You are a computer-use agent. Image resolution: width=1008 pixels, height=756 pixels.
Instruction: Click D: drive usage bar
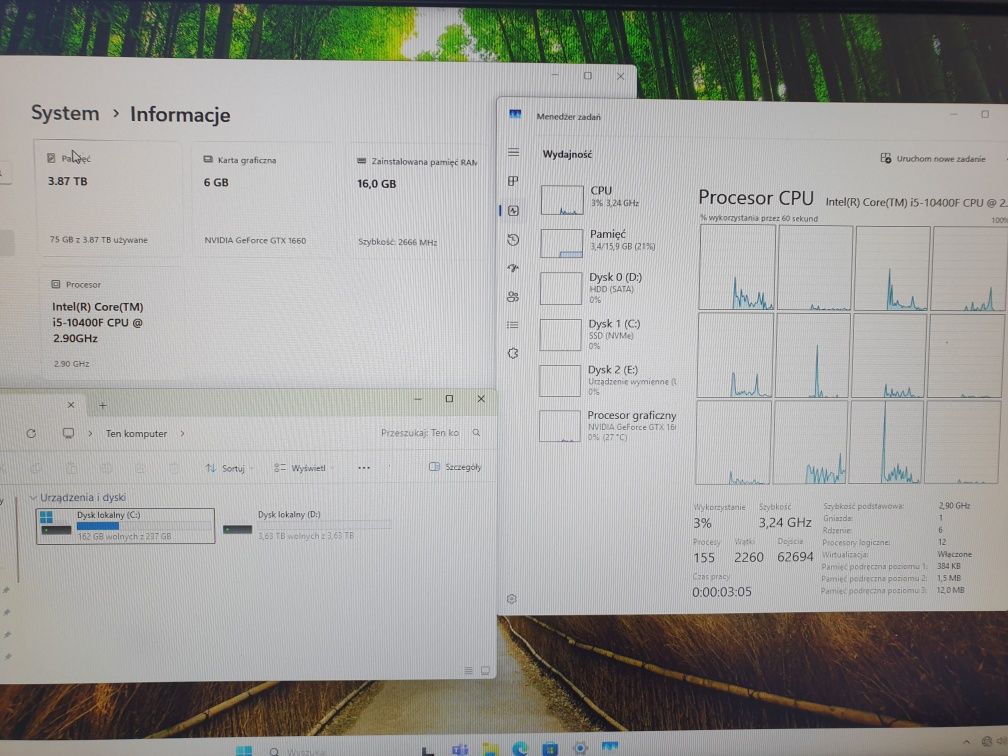click(x=324, y=525)
